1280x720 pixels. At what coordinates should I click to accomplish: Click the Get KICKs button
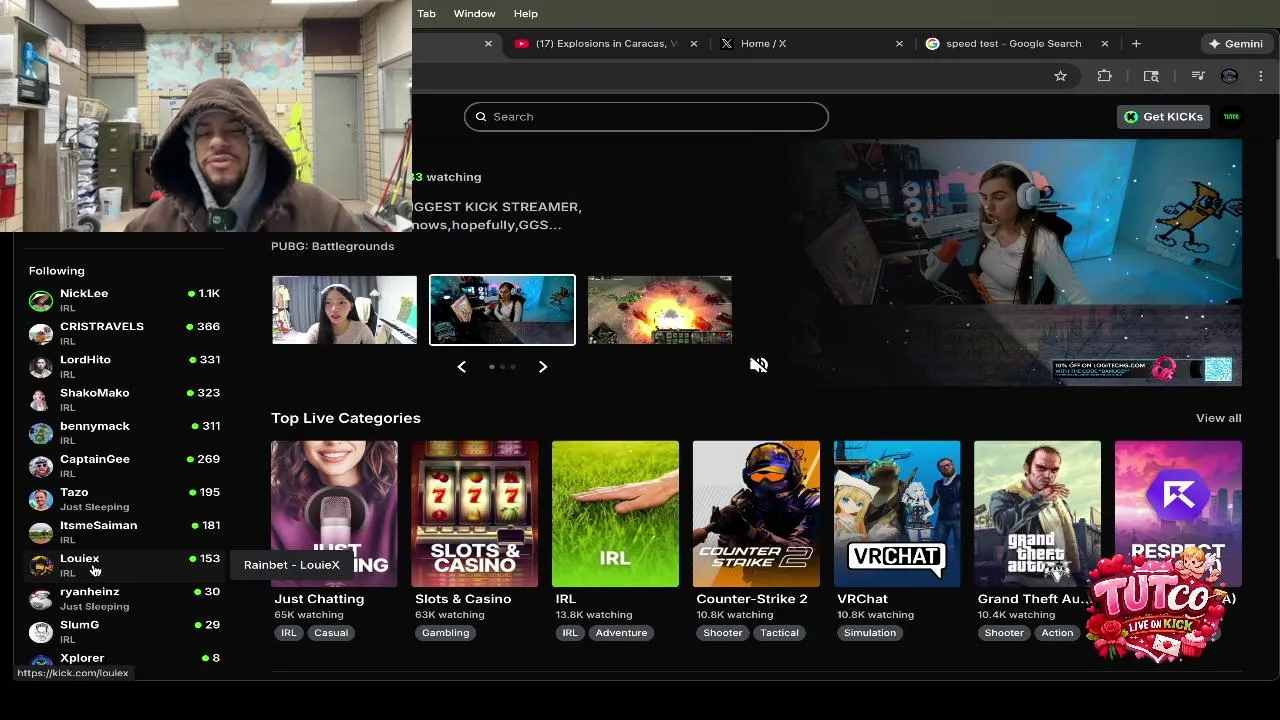click(1164, 117)
